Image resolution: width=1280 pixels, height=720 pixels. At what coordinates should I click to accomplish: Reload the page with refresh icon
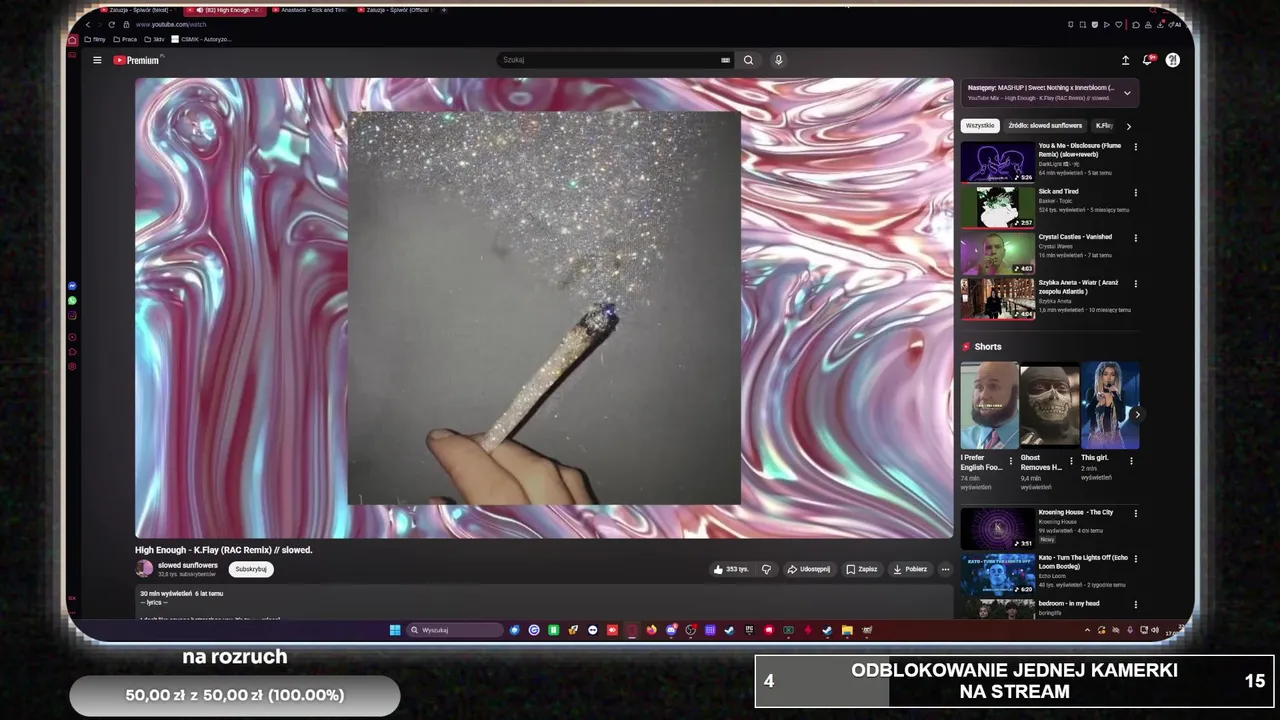[111, 24]
